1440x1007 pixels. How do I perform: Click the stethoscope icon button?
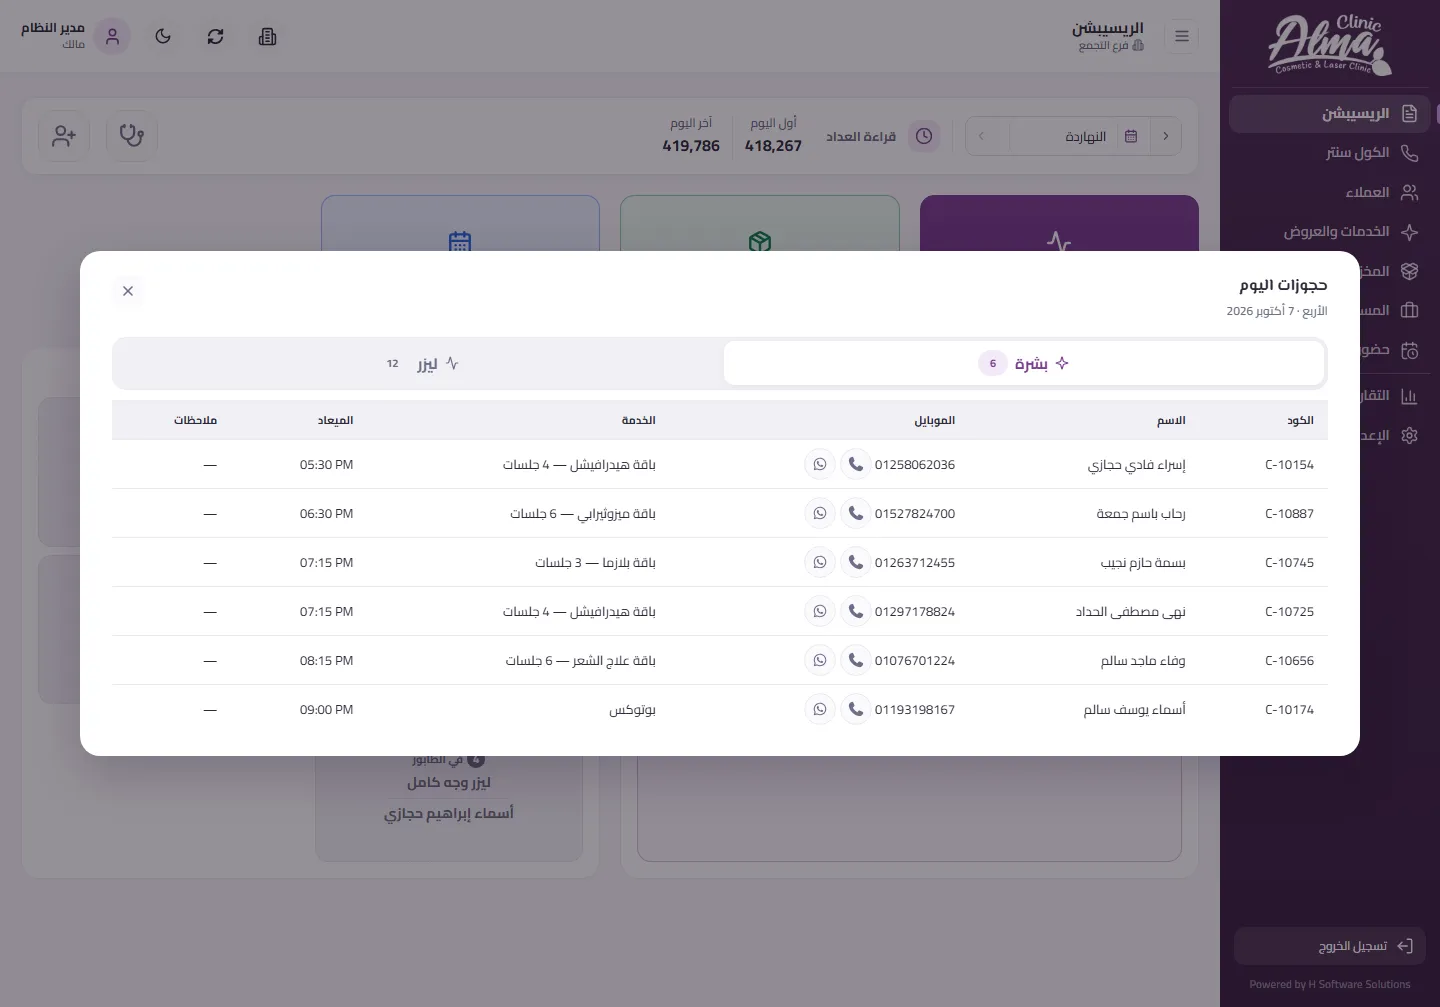coord(132,136)
